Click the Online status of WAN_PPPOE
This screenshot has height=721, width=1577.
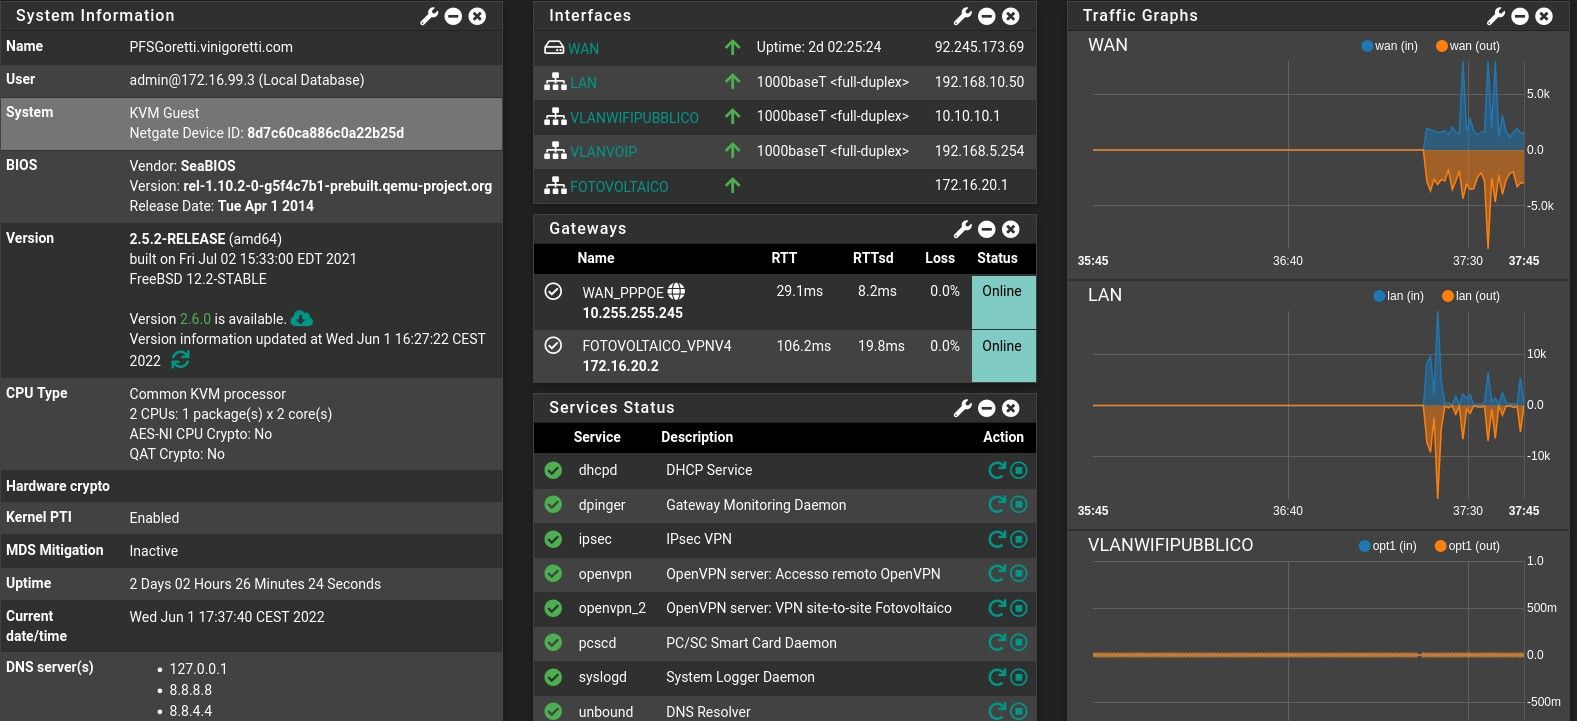pos(1003,302)
